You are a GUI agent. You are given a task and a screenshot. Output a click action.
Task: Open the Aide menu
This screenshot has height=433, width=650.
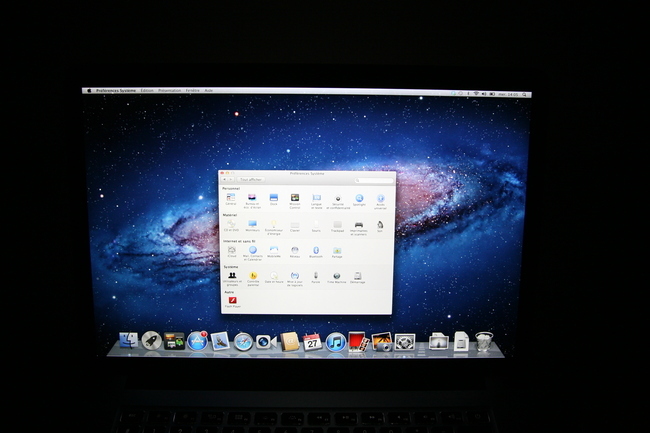click(x=209, y=90)
